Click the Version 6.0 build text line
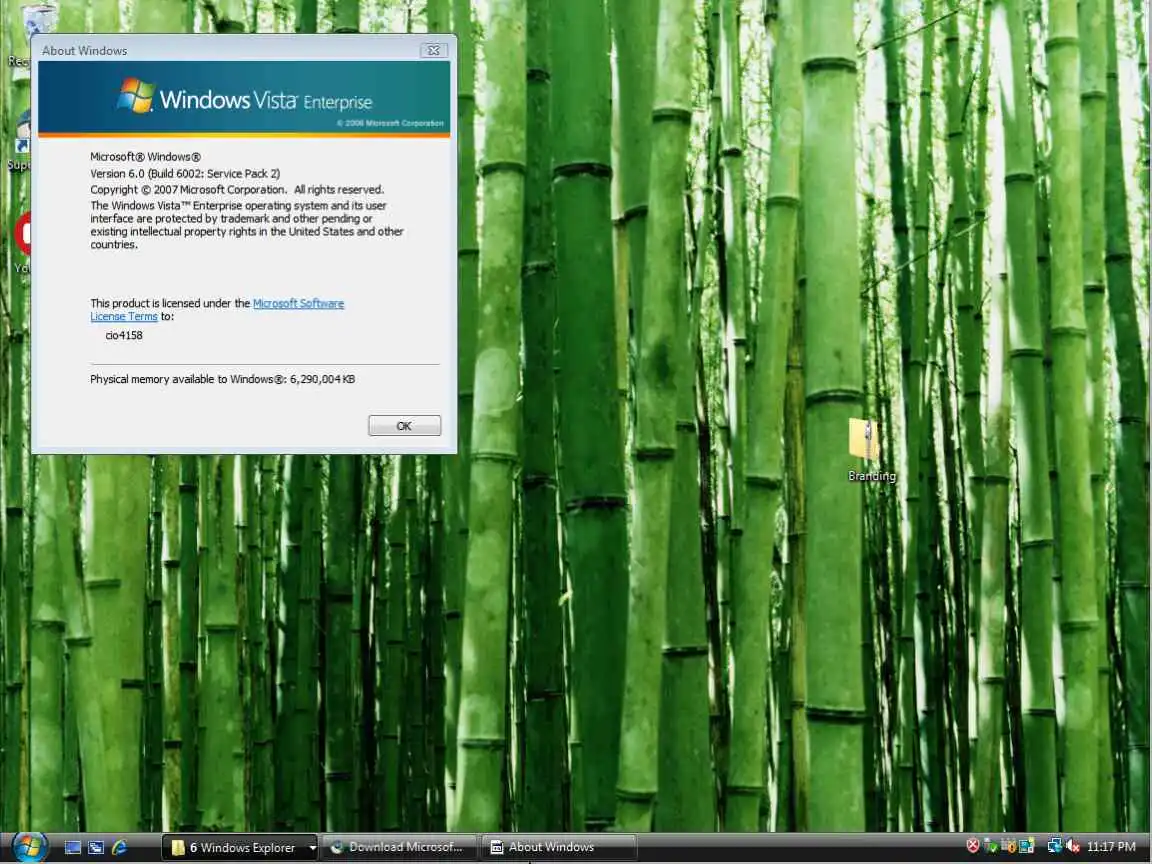Image resolution: width=1152 pixels, height=864 pixels. (185, 173)
